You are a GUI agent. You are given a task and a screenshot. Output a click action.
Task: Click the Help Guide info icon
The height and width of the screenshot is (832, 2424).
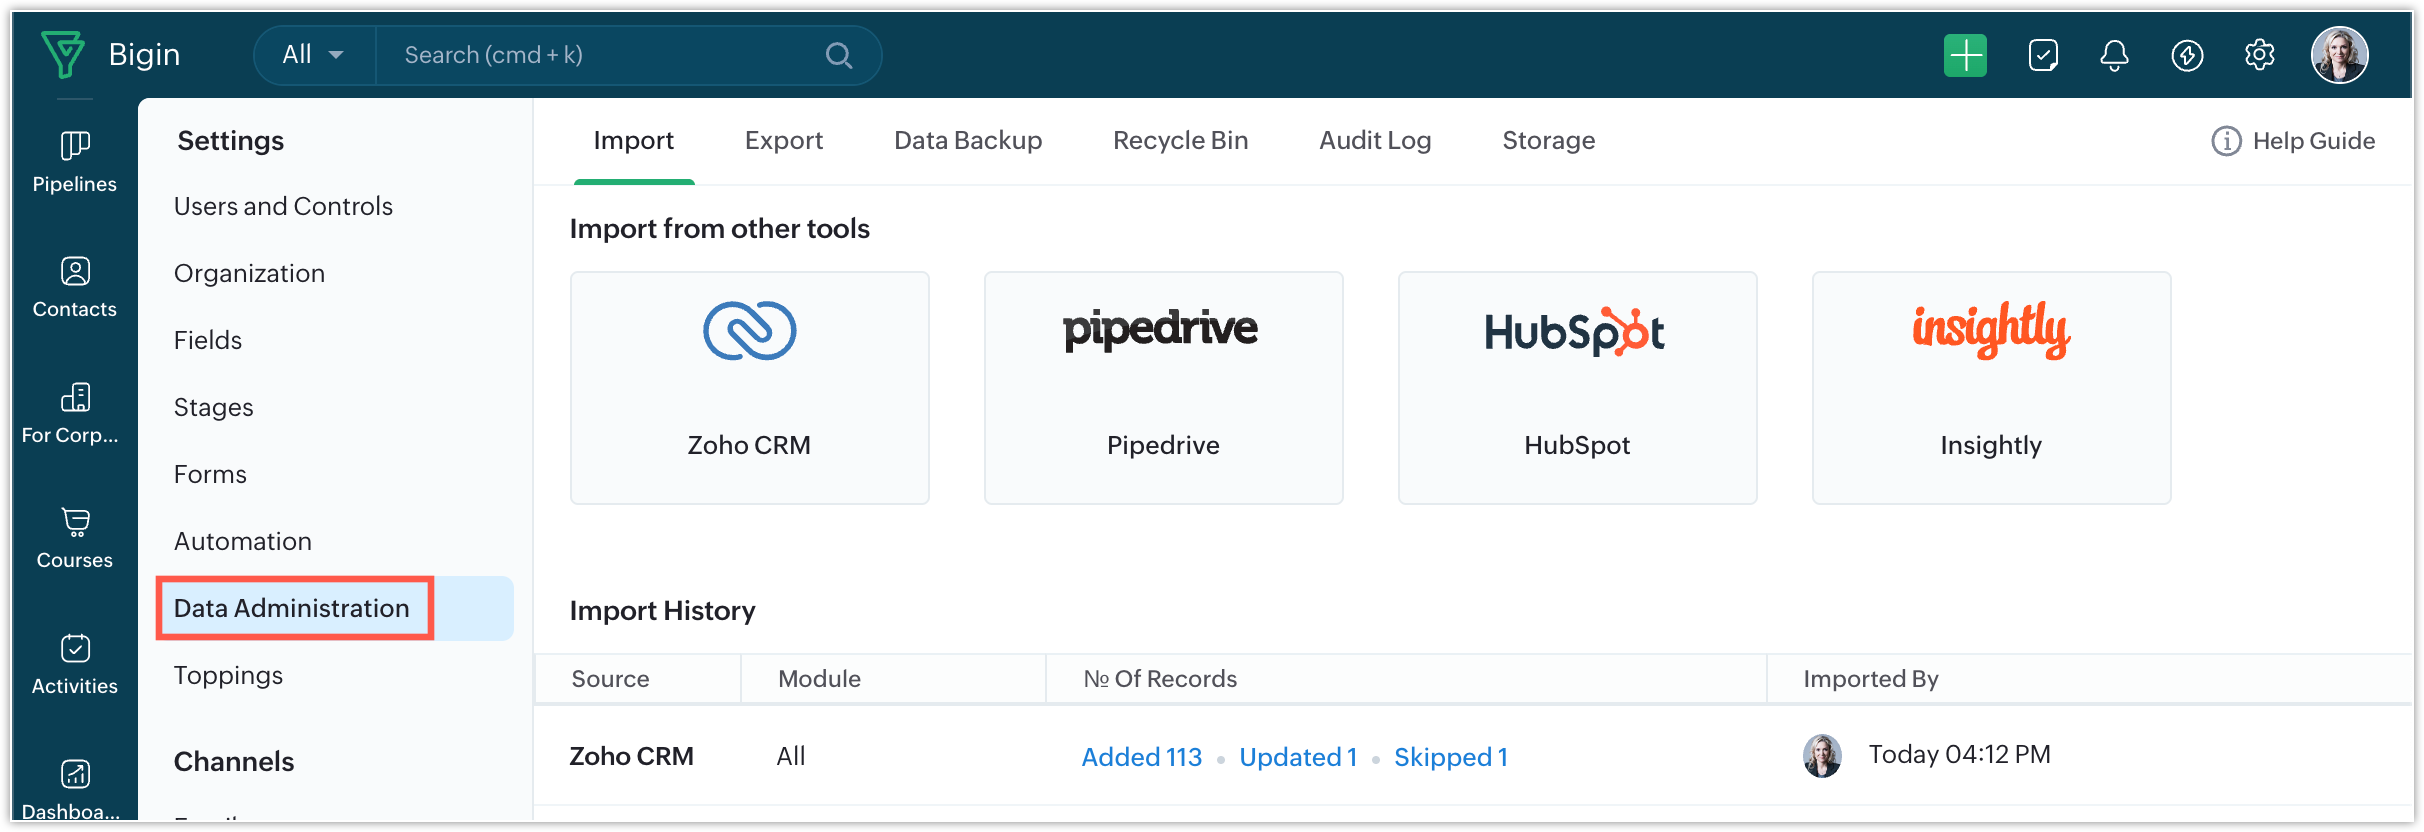[2226, 141]
